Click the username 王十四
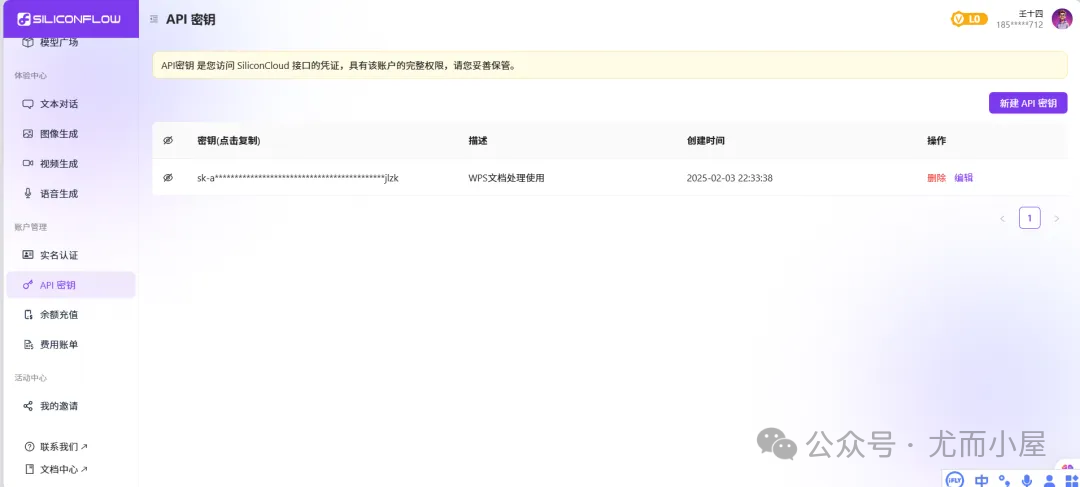The width and height of the screenshot is (1080, 487). click(x=1031, y=14)
